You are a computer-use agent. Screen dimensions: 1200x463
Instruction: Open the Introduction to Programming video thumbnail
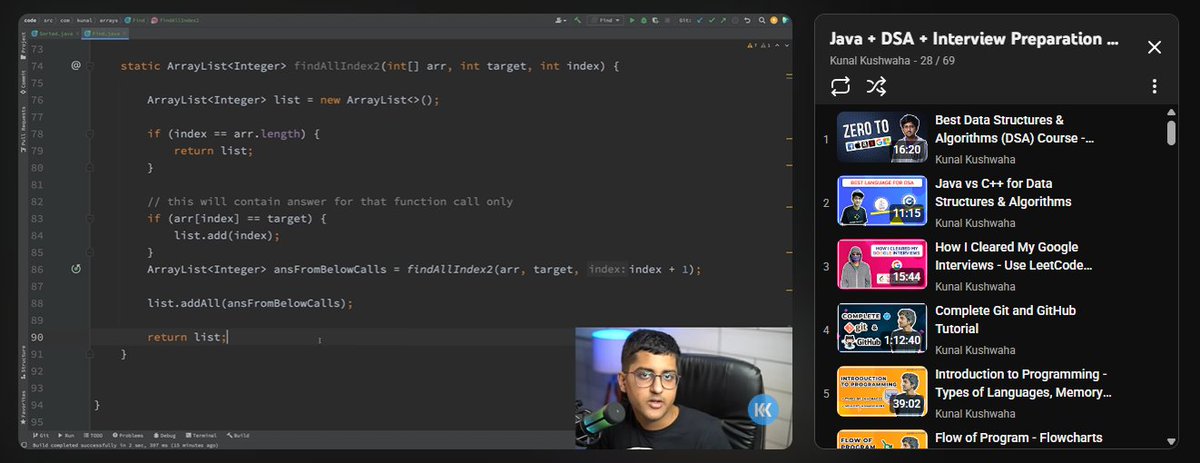tap(881, 392)
